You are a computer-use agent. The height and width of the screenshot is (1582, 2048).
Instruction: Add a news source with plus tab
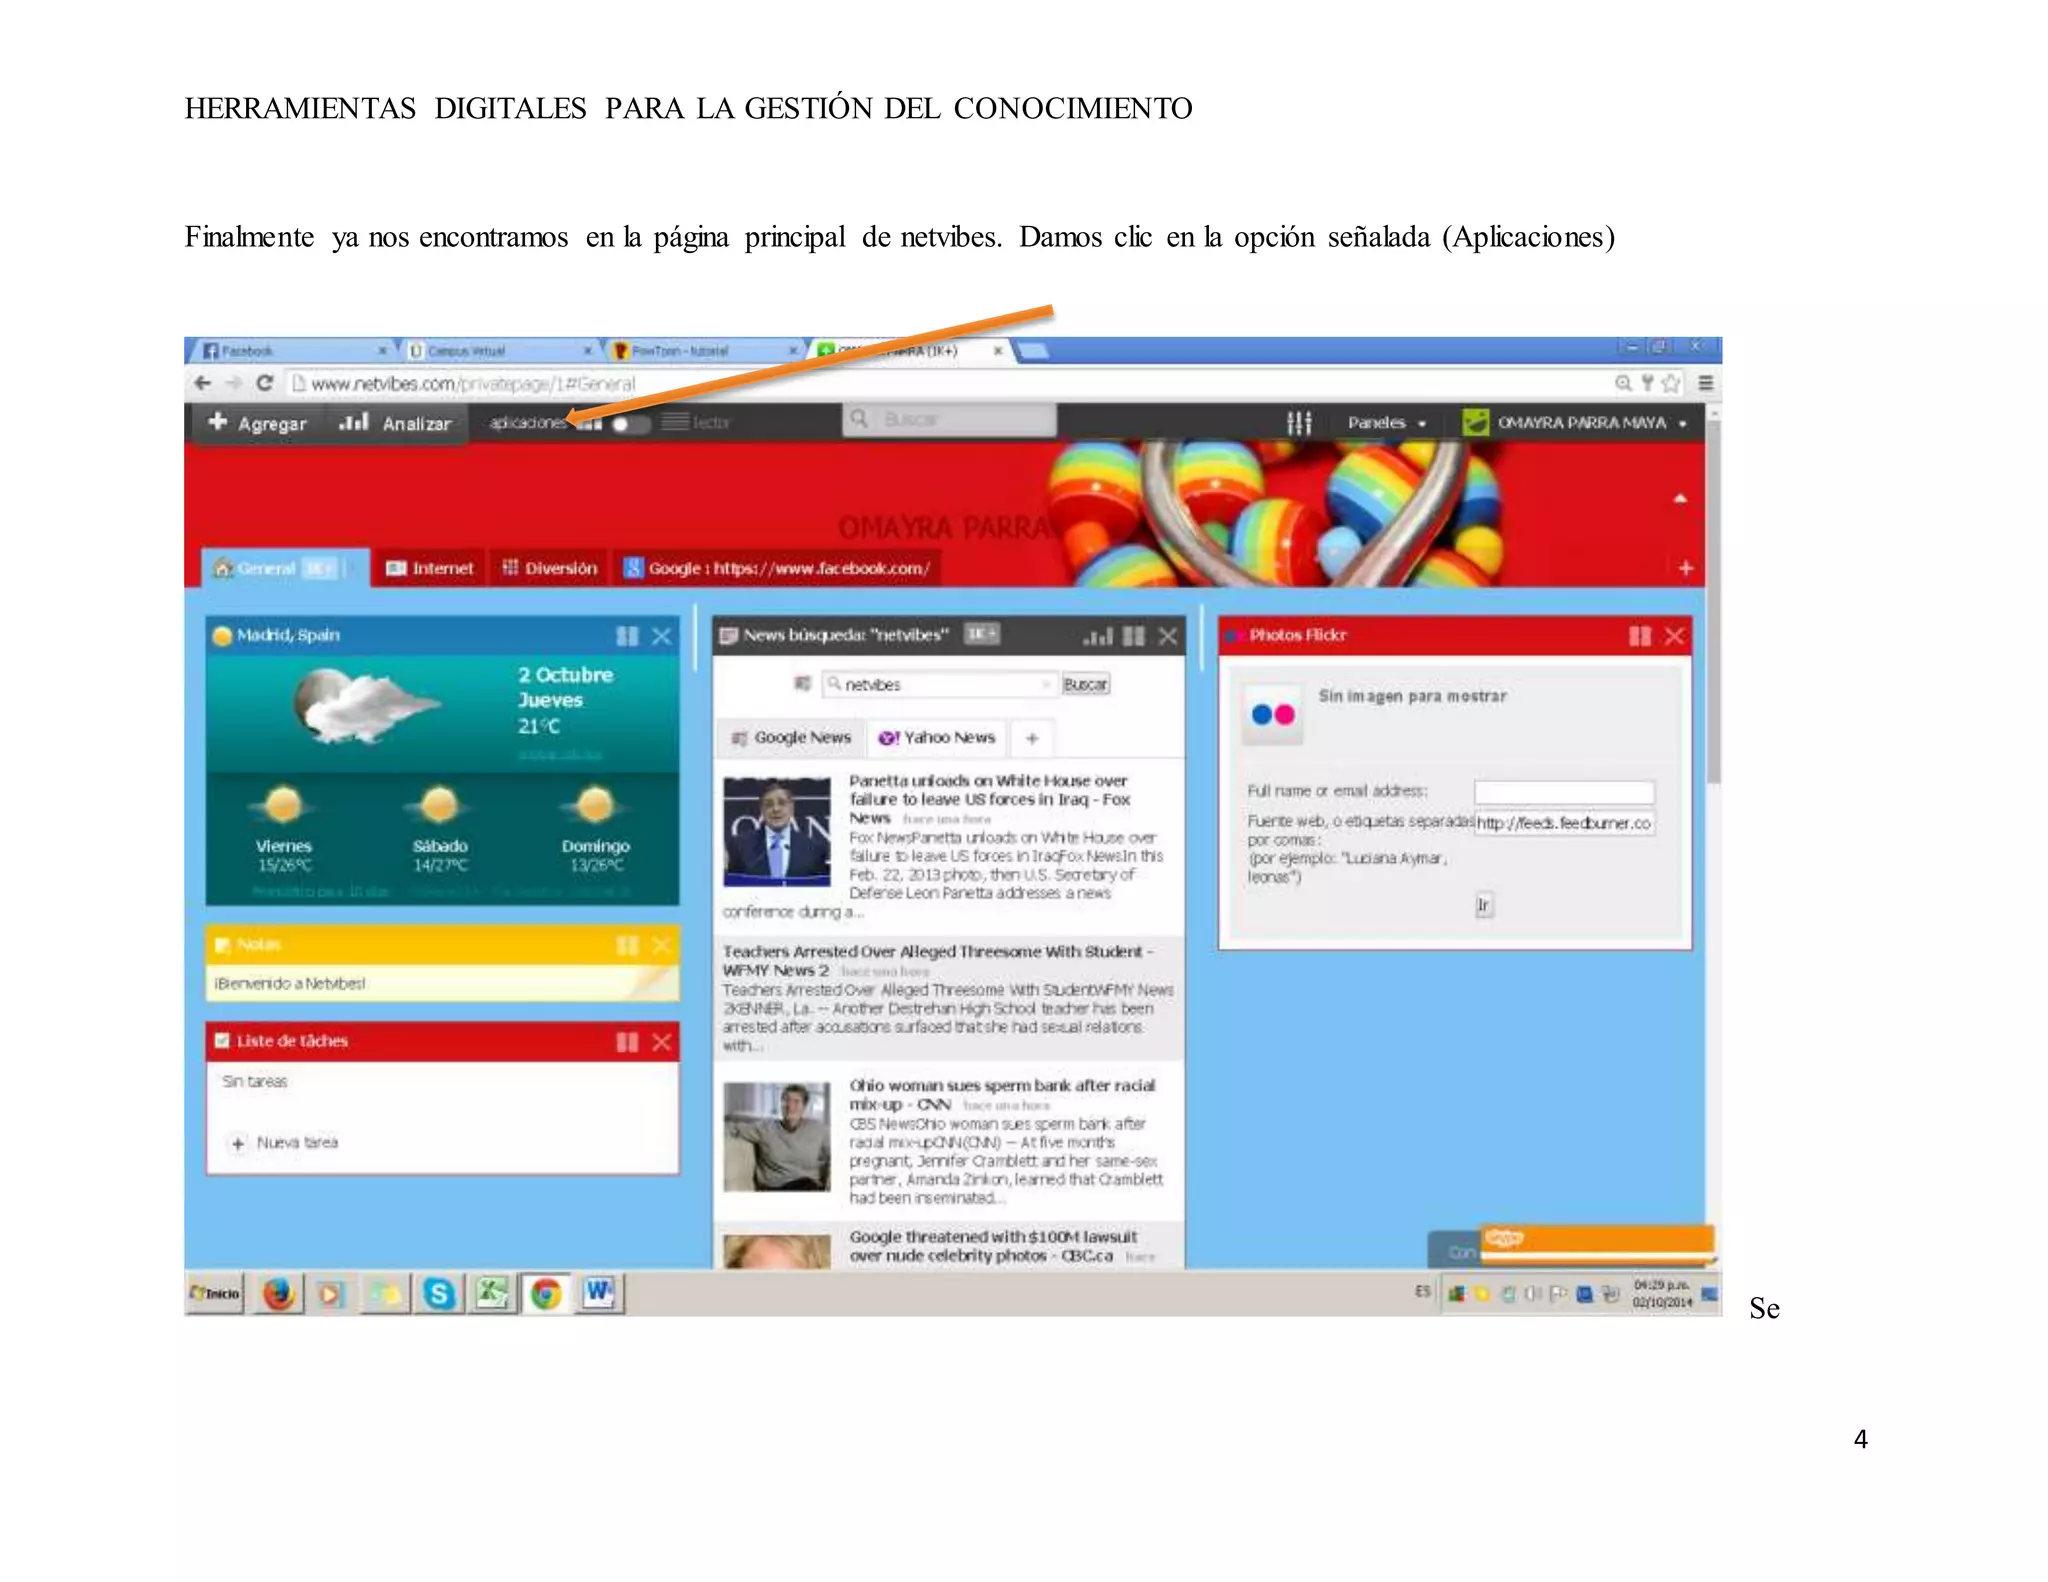pos(1032,738)
